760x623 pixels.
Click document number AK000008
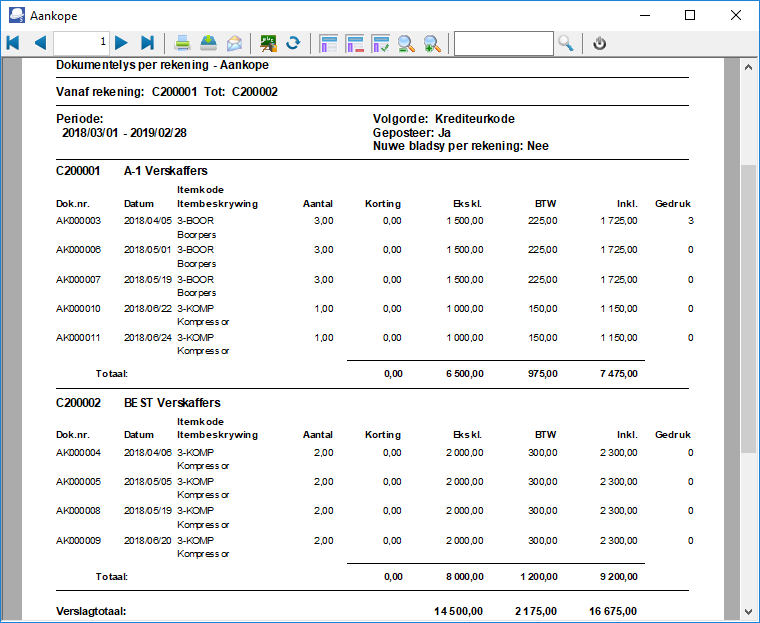point(79,511)
